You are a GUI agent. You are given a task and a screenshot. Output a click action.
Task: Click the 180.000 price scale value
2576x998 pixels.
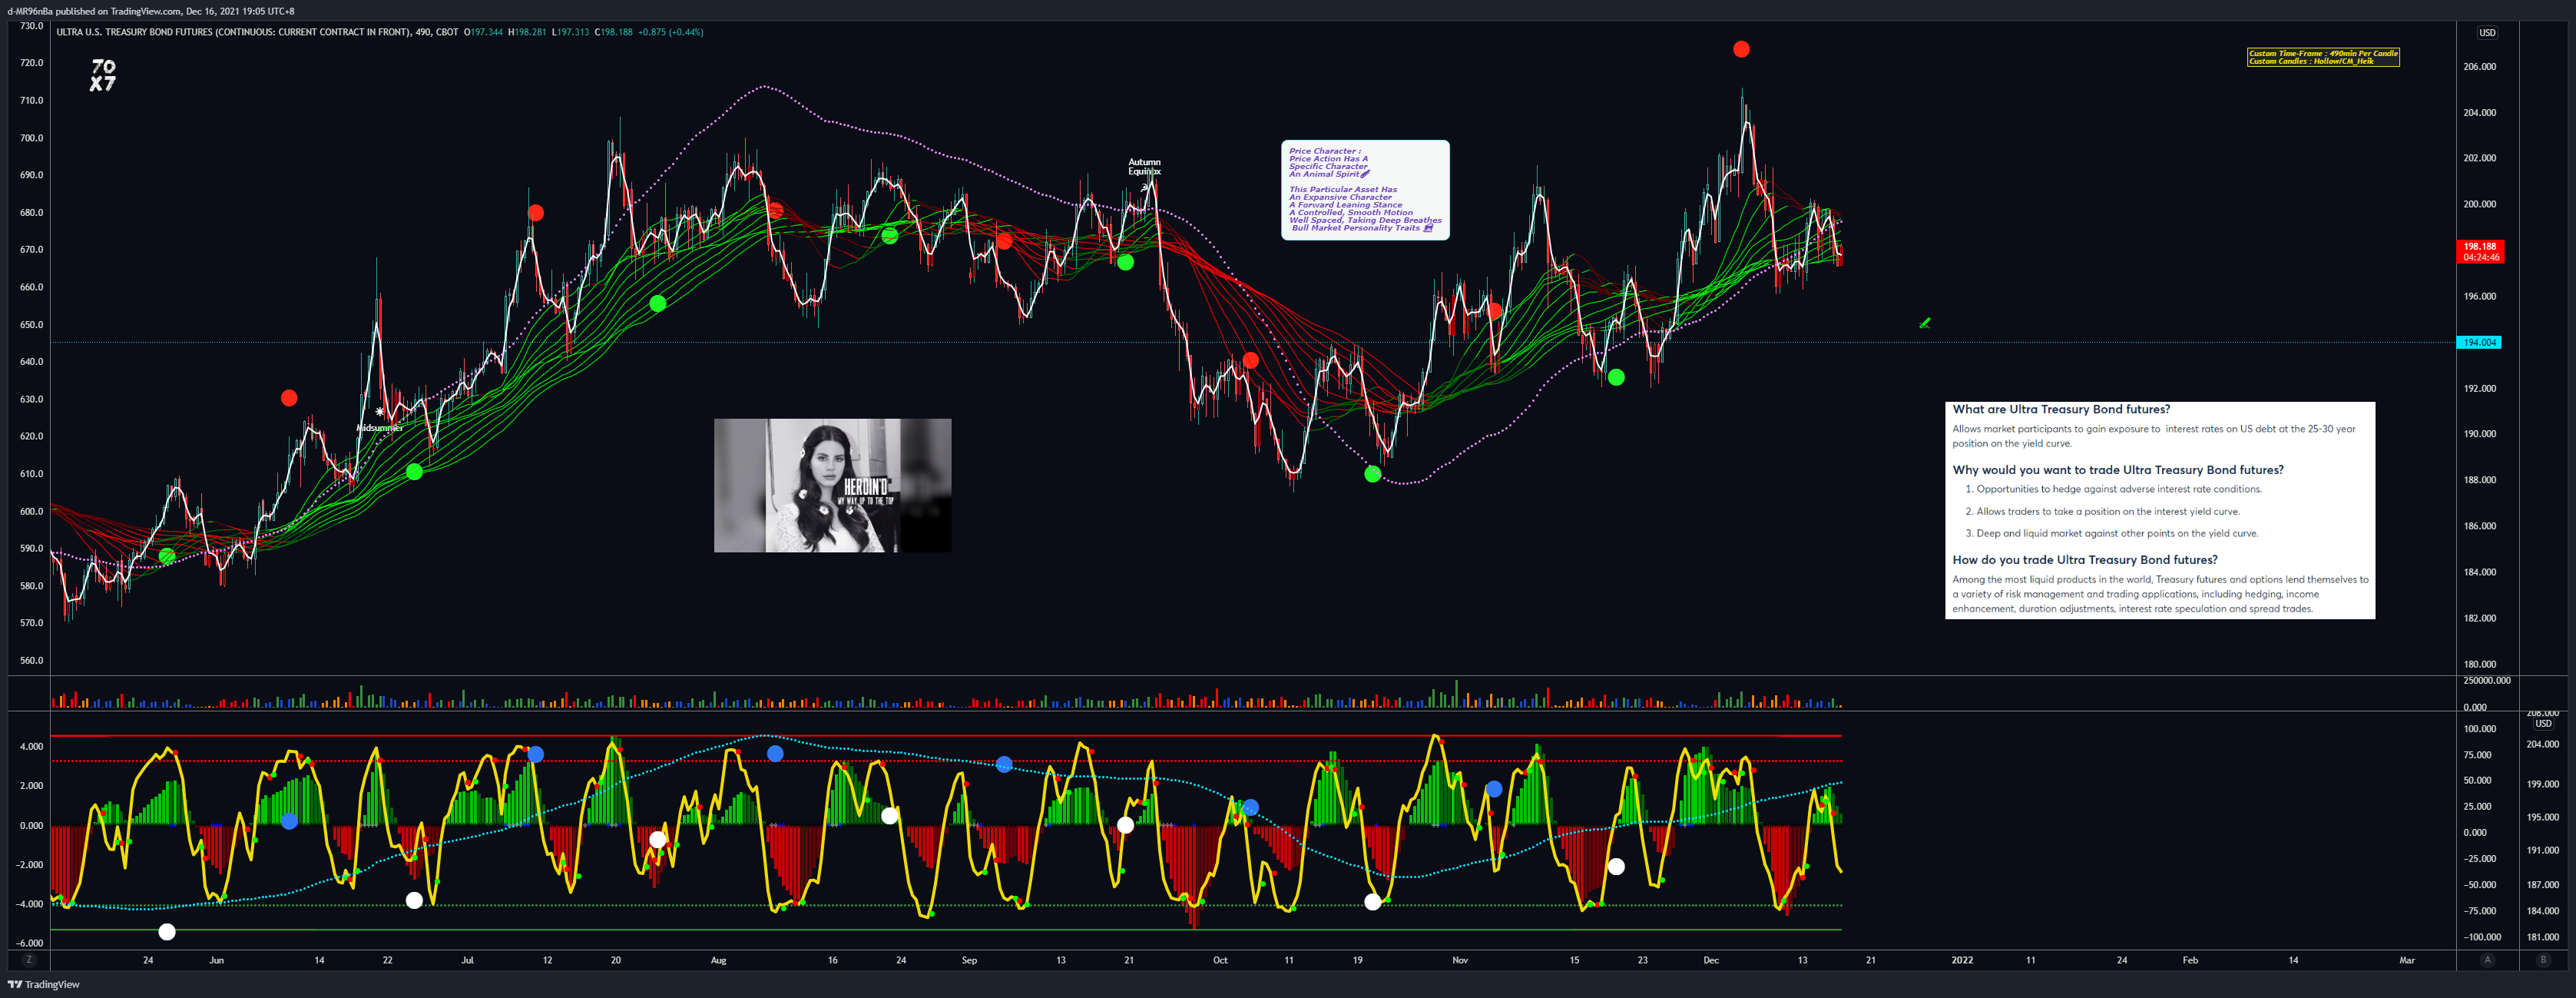(2479, 665)
